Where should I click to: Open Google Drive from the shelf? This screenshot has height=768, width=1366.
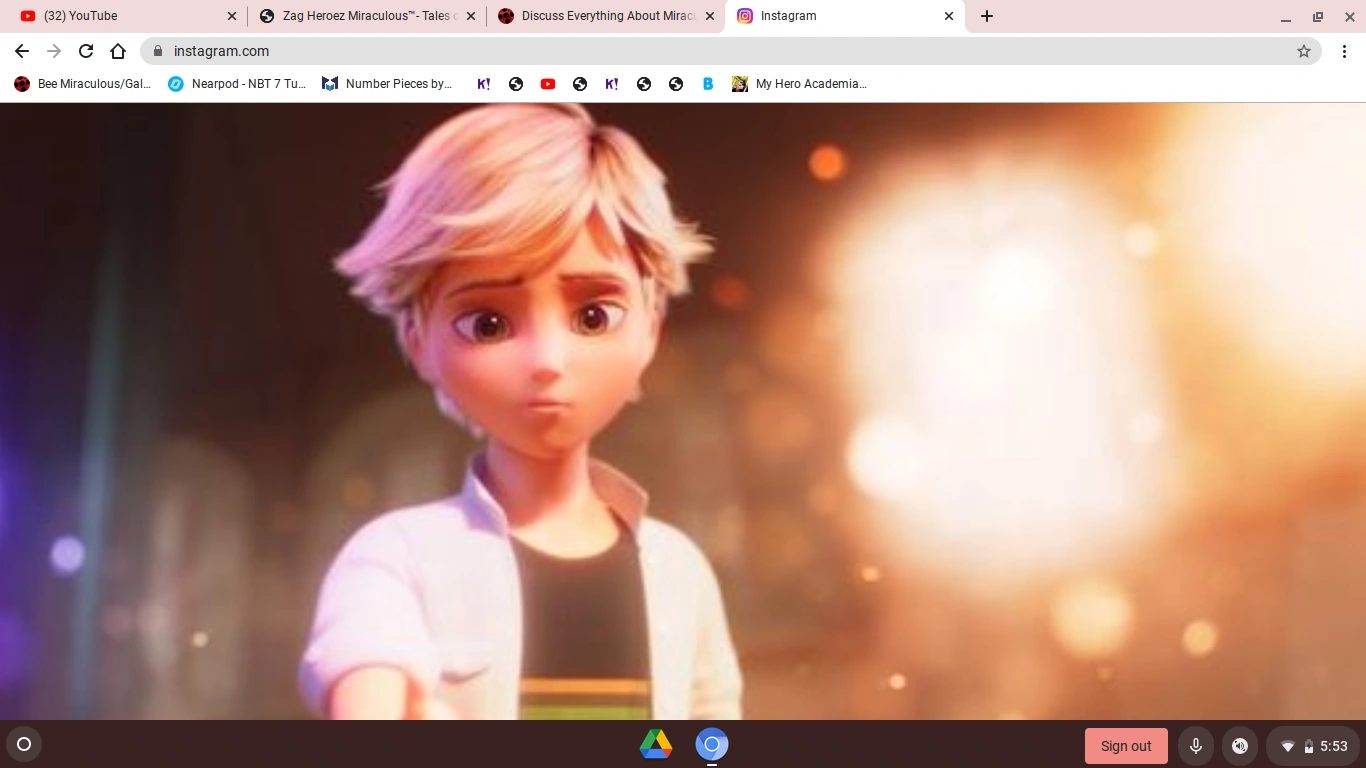[656, 745]
